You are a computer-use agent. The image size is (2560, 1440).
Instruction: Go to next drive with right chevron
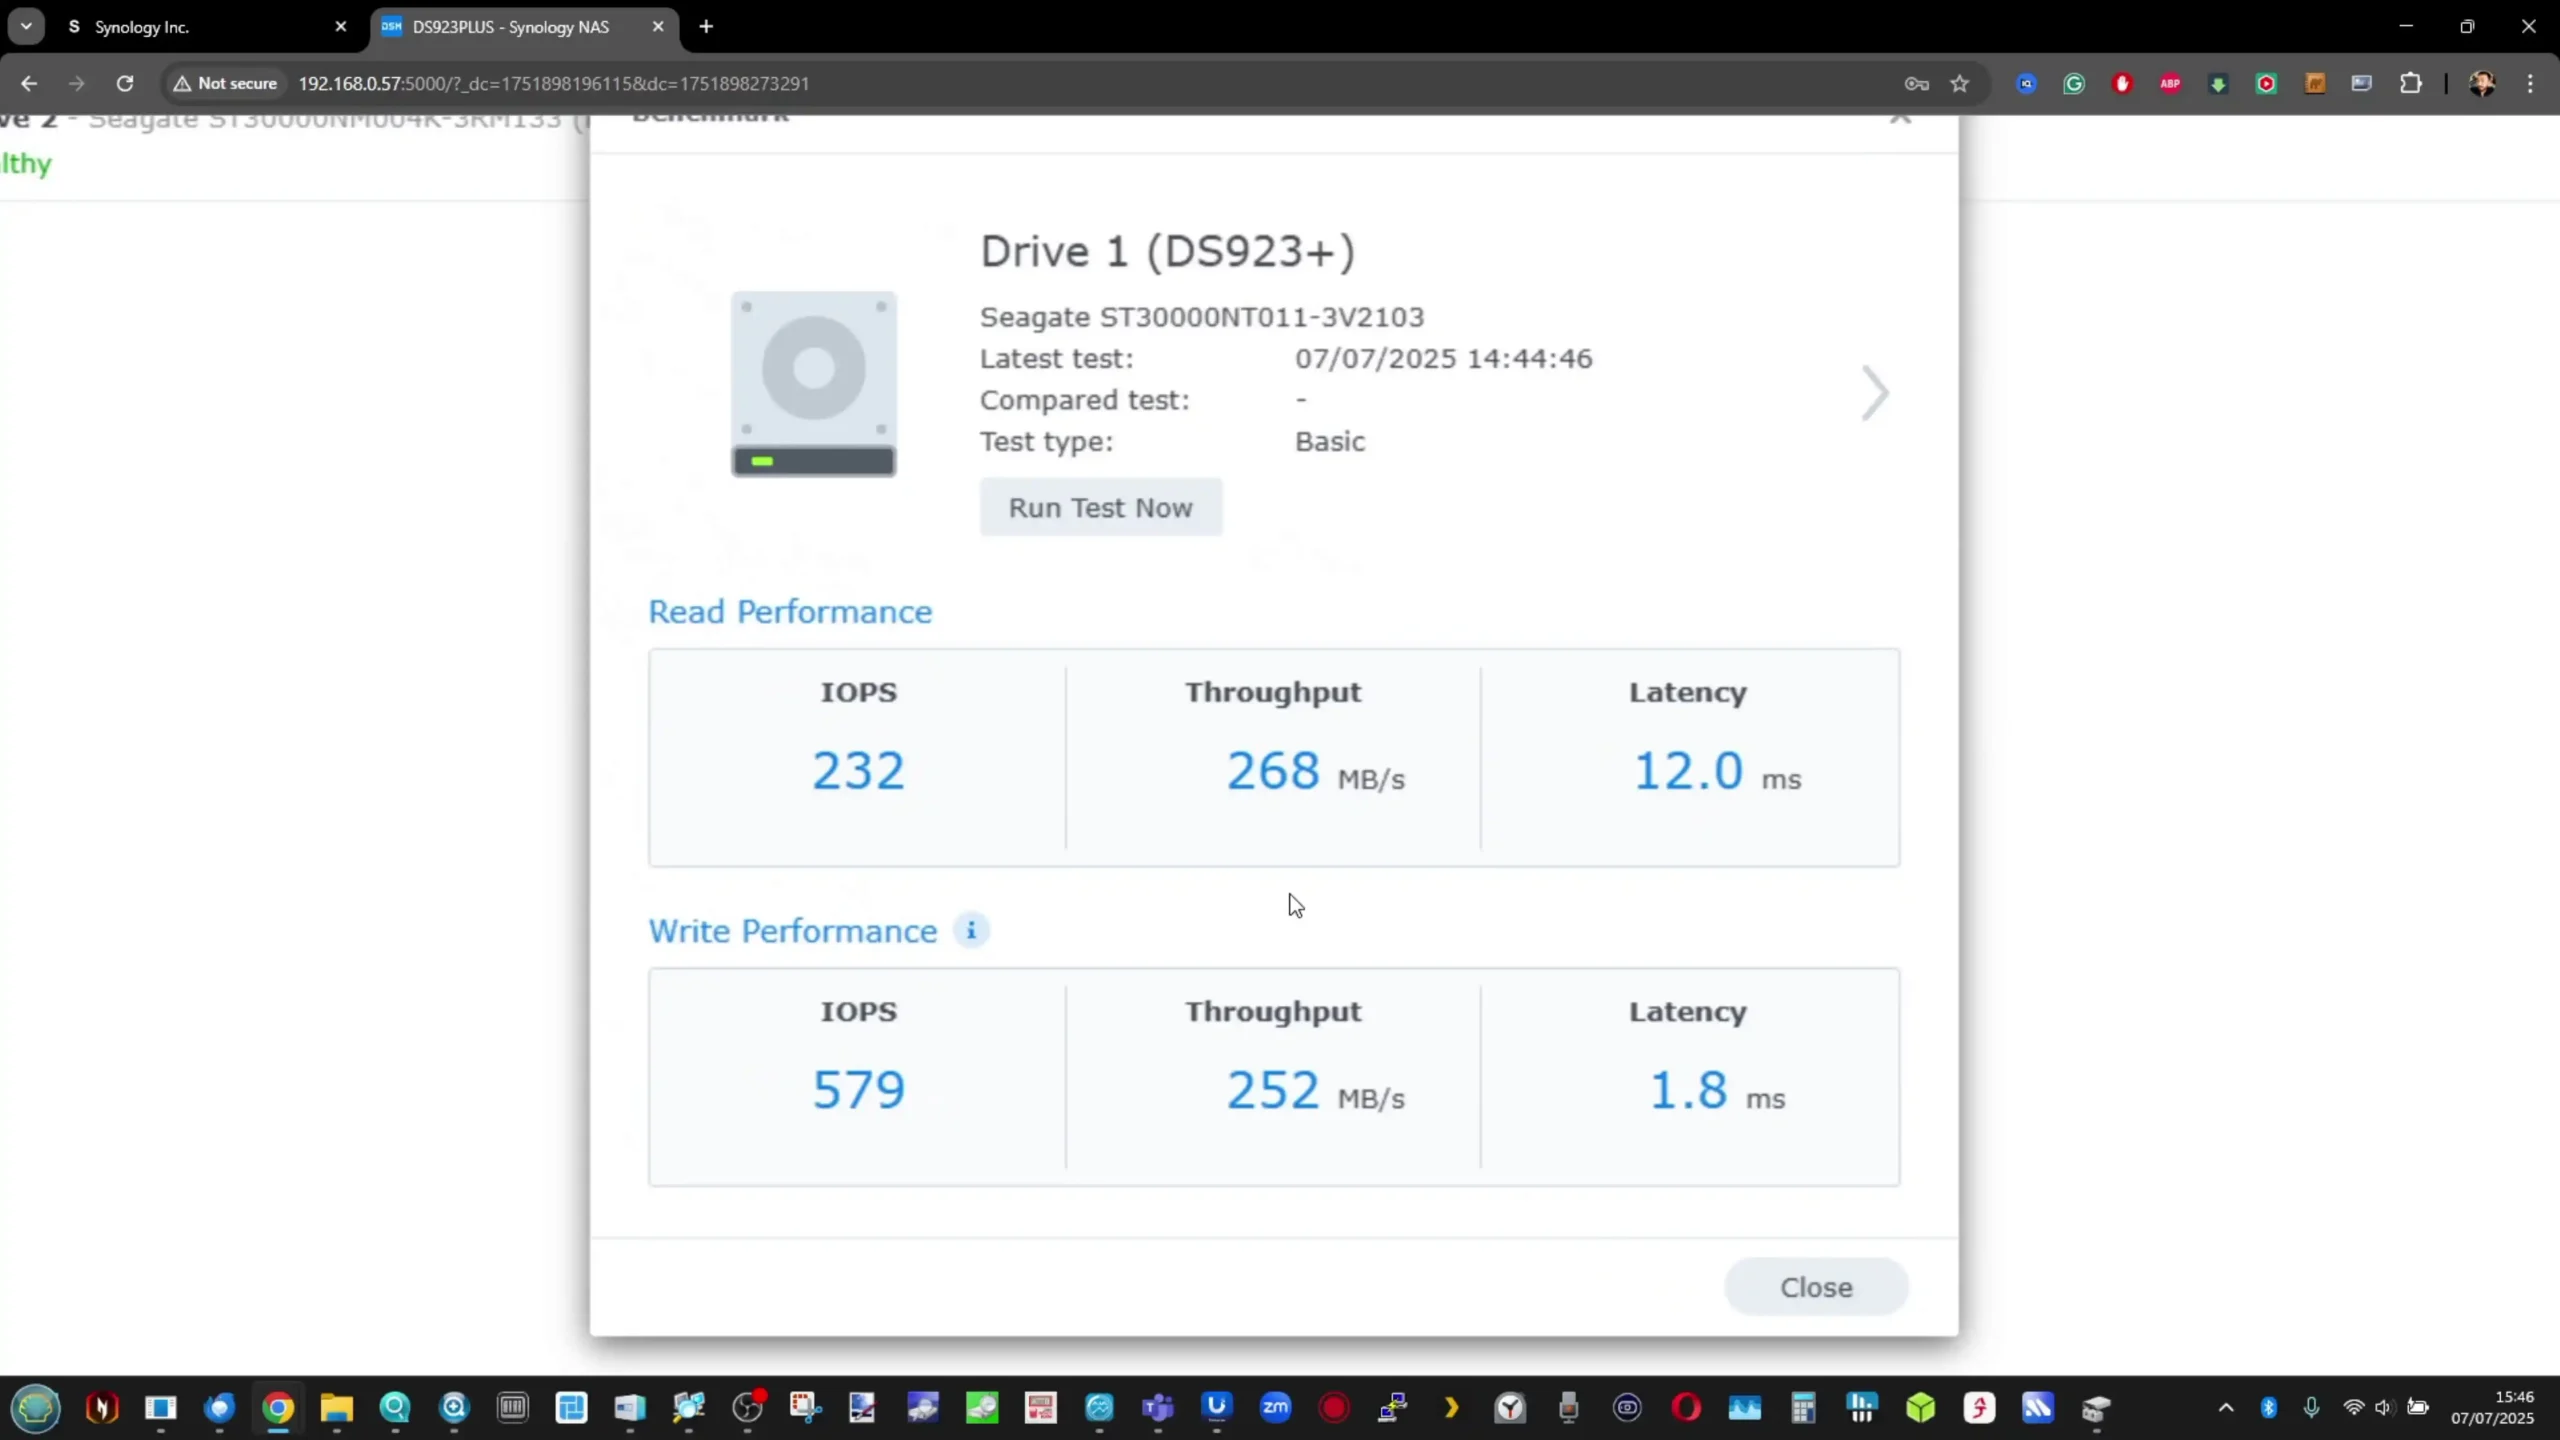(x=1874, y=393)
